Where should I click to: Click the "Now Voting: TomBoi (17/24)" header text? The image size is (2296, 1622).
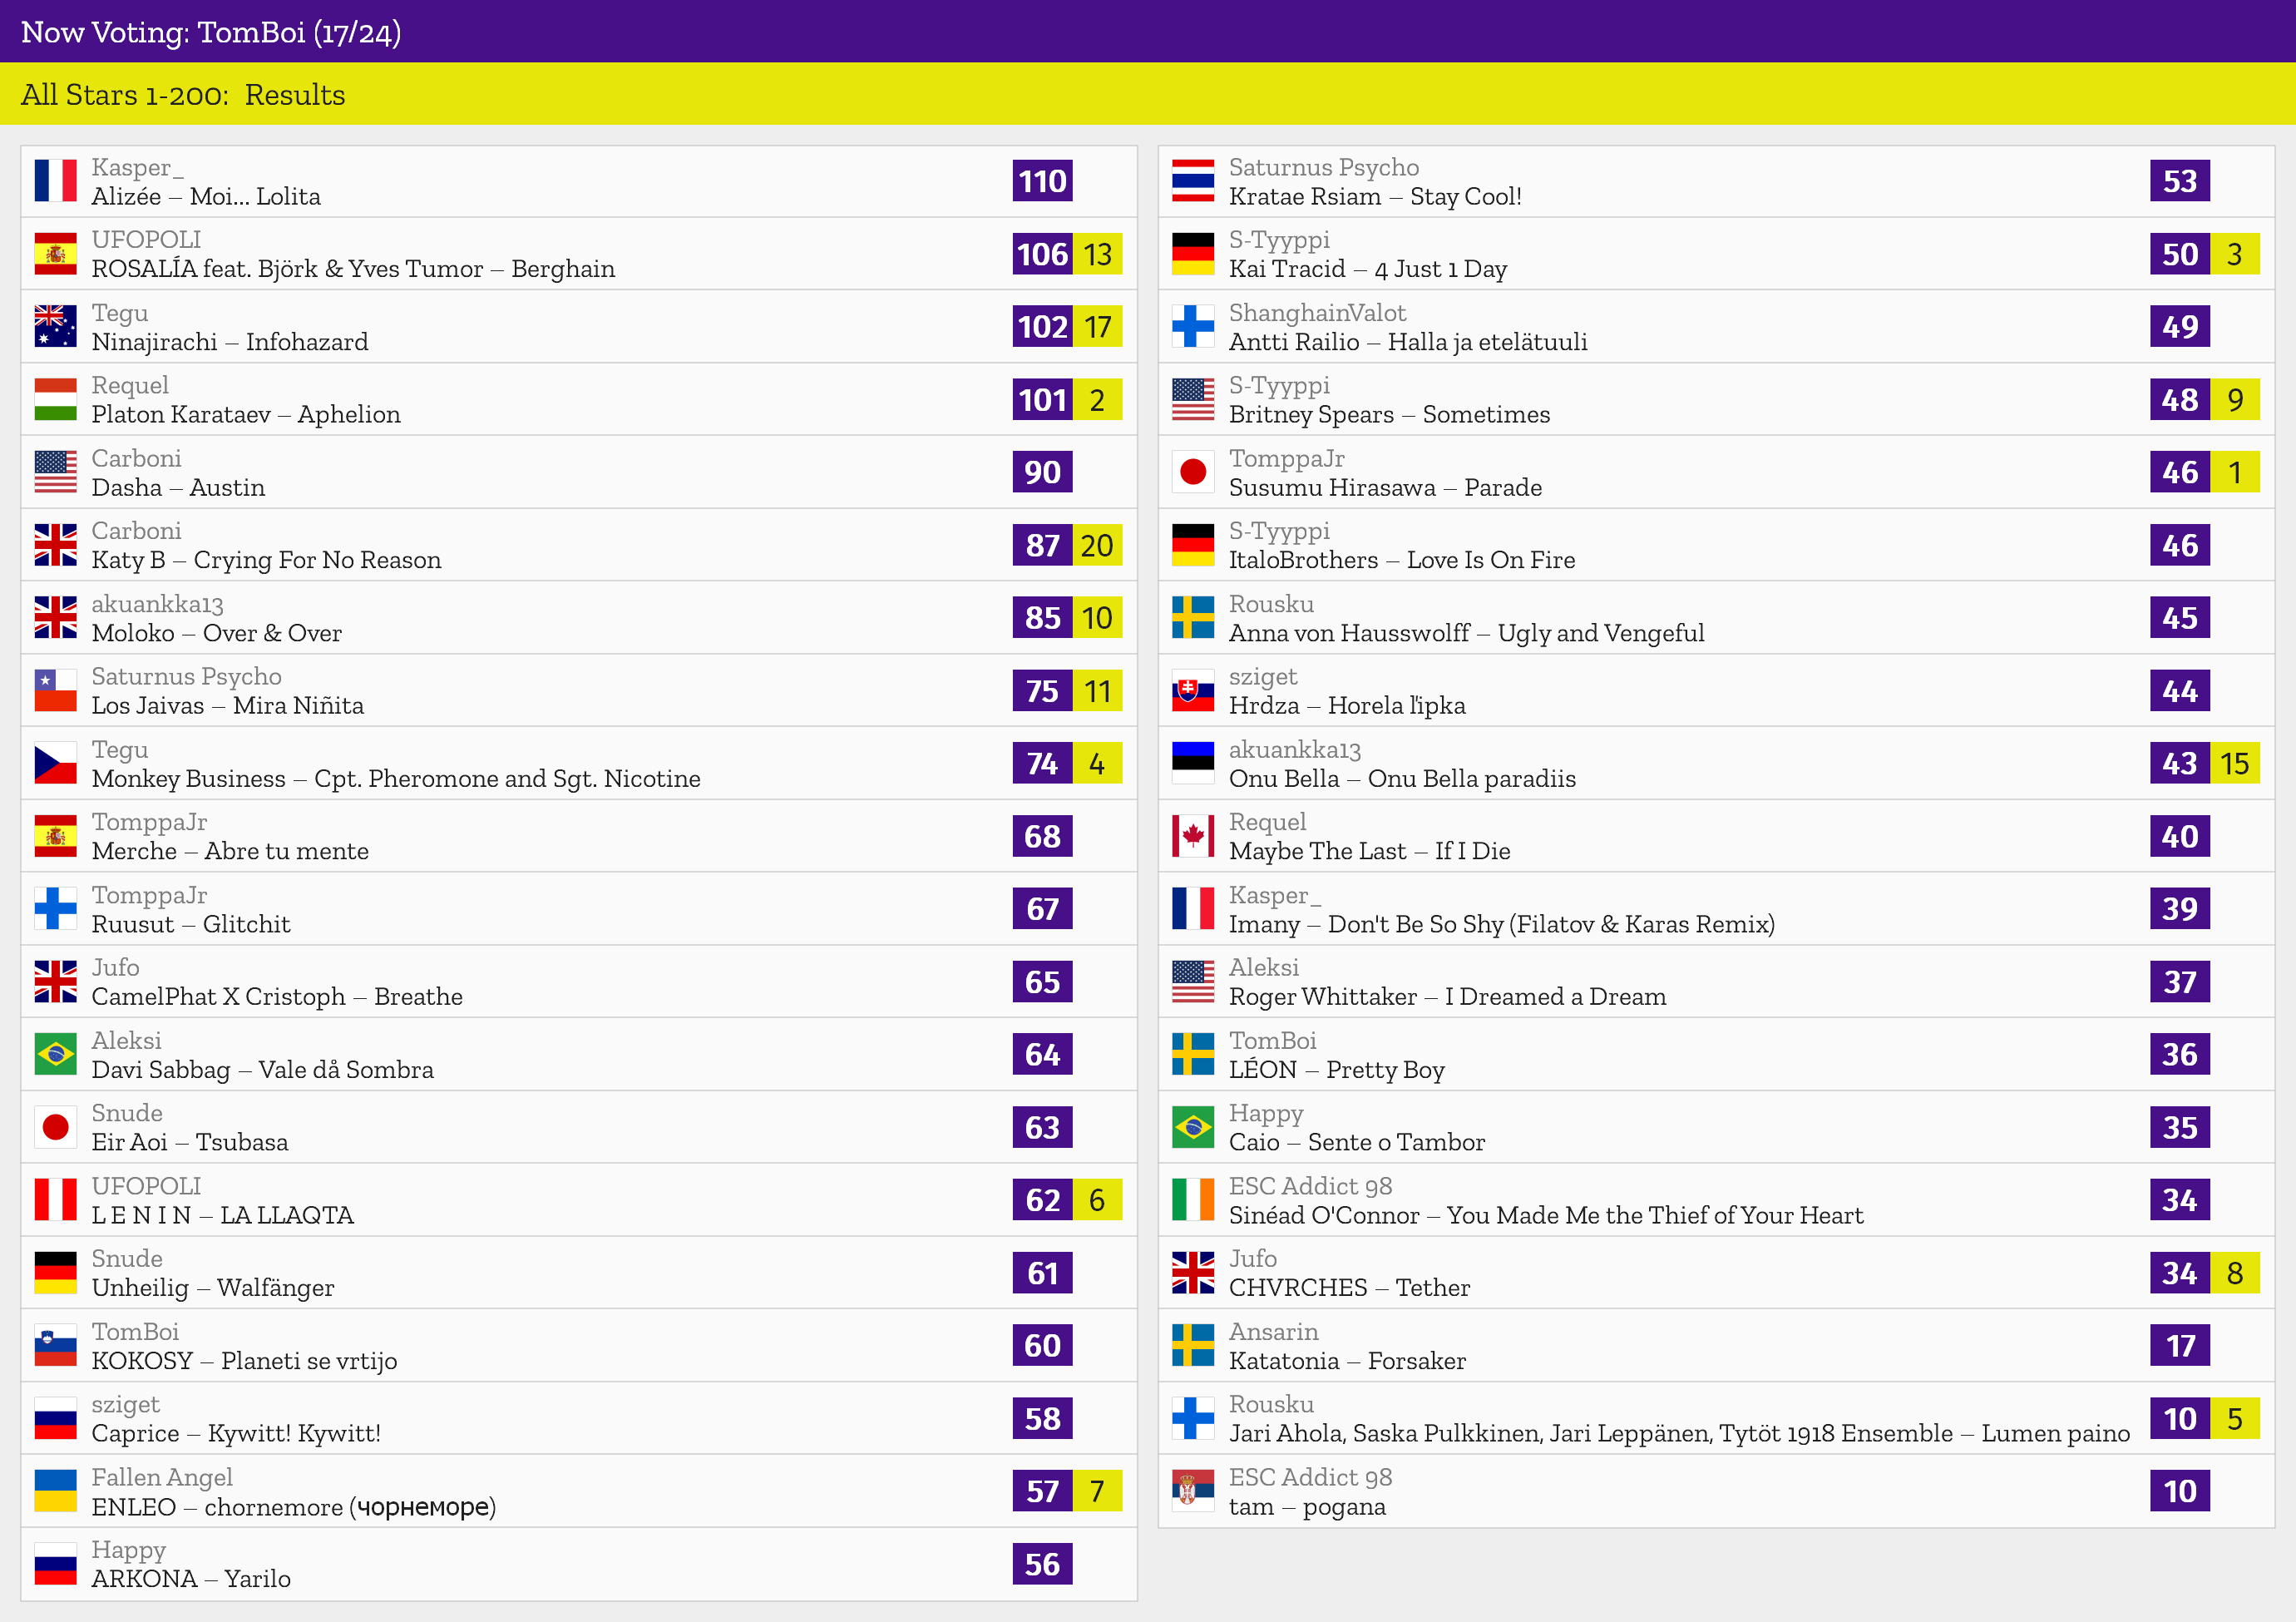[x=211, y=32]
